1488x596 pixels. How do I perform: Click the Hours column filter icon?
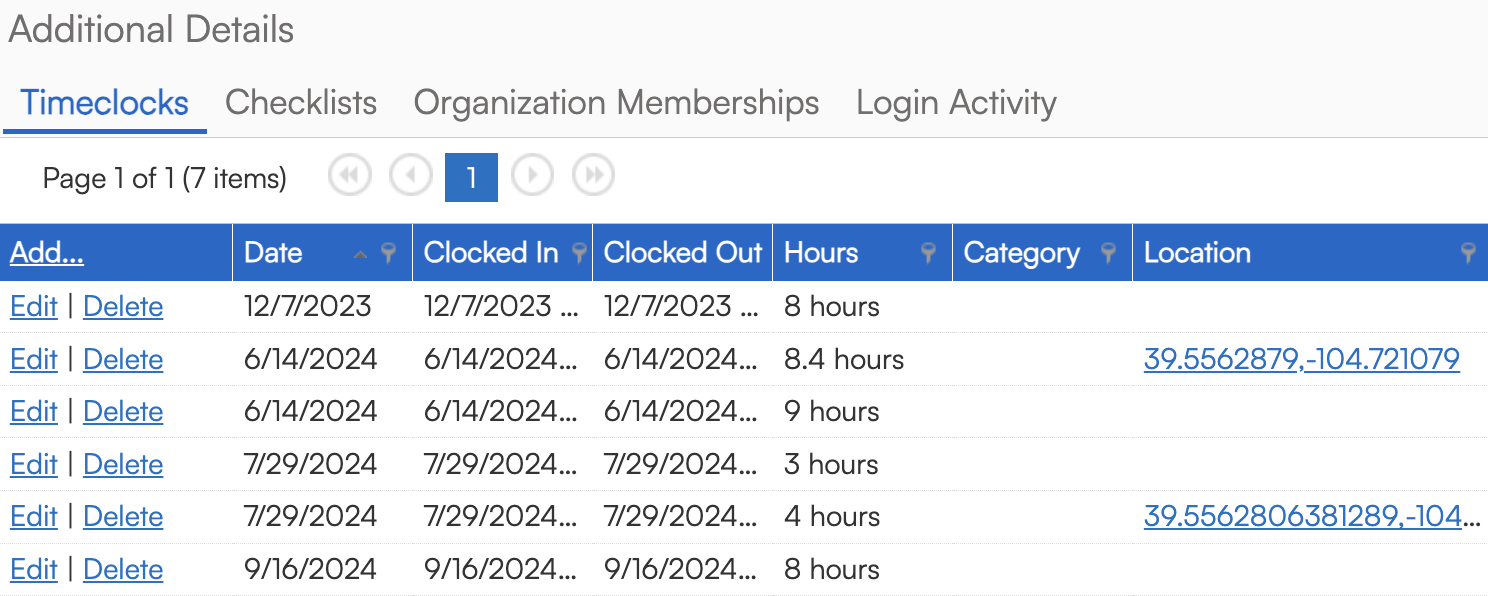tap(929, 254)
